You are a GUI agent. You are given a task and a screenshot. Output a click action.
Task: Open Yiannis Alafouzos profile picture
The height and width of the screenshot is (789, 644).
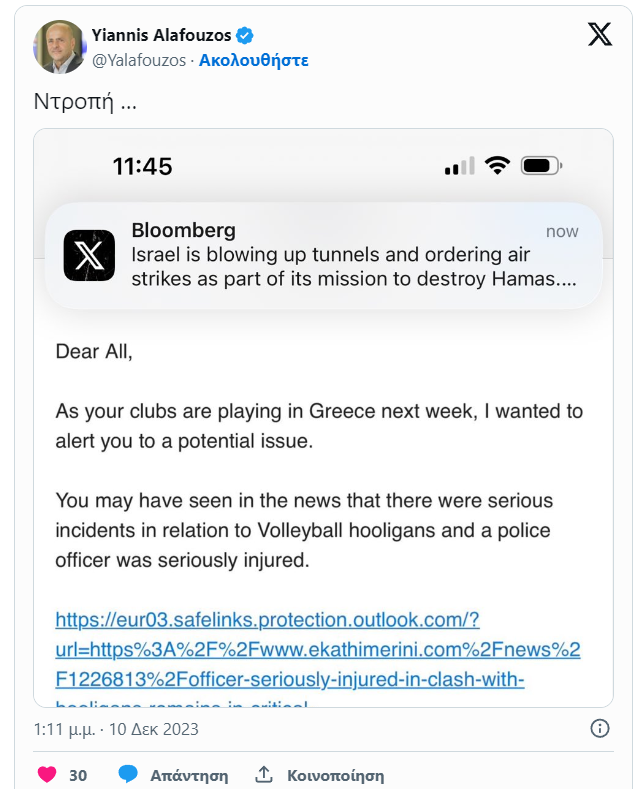click(59, 46)
